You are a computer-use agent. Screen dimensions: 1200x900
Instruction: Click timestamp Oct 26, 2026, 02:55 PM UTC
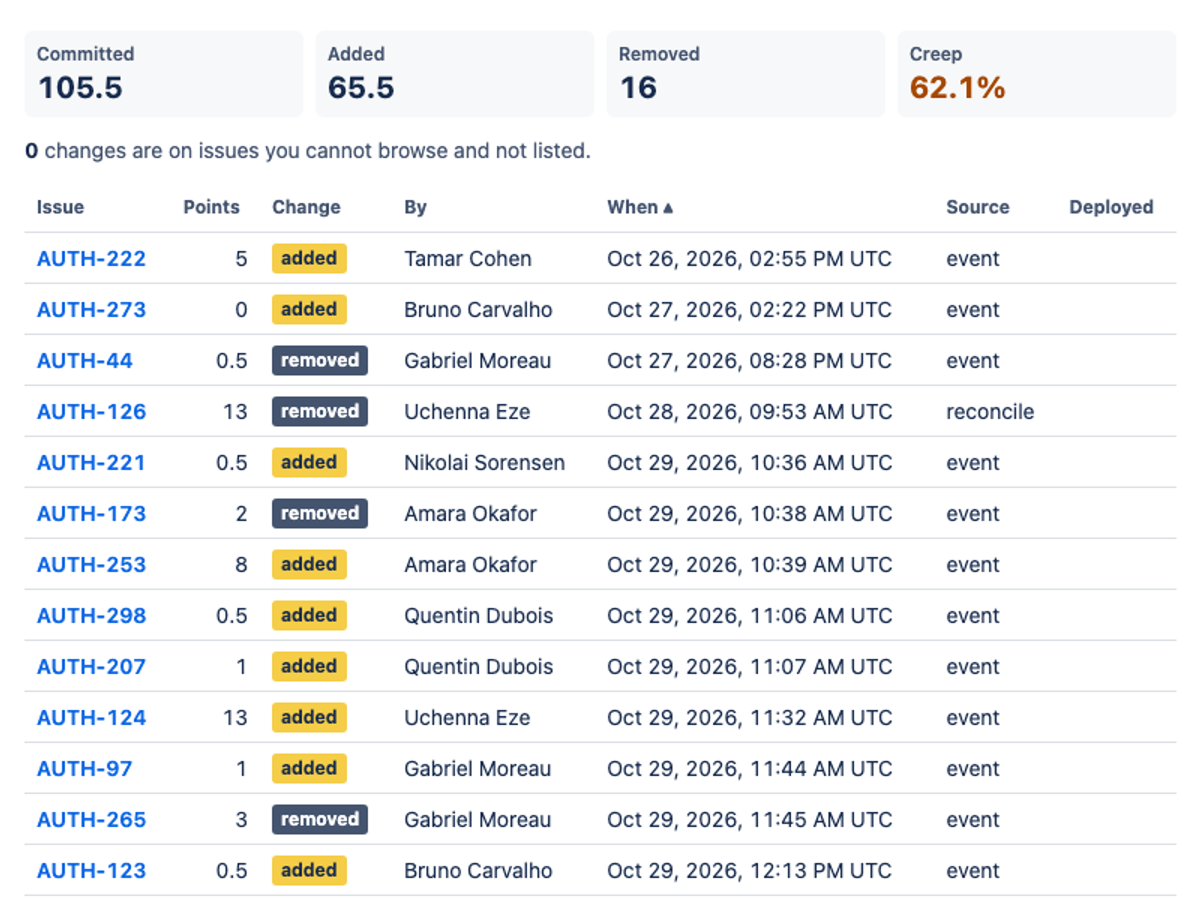749,259
